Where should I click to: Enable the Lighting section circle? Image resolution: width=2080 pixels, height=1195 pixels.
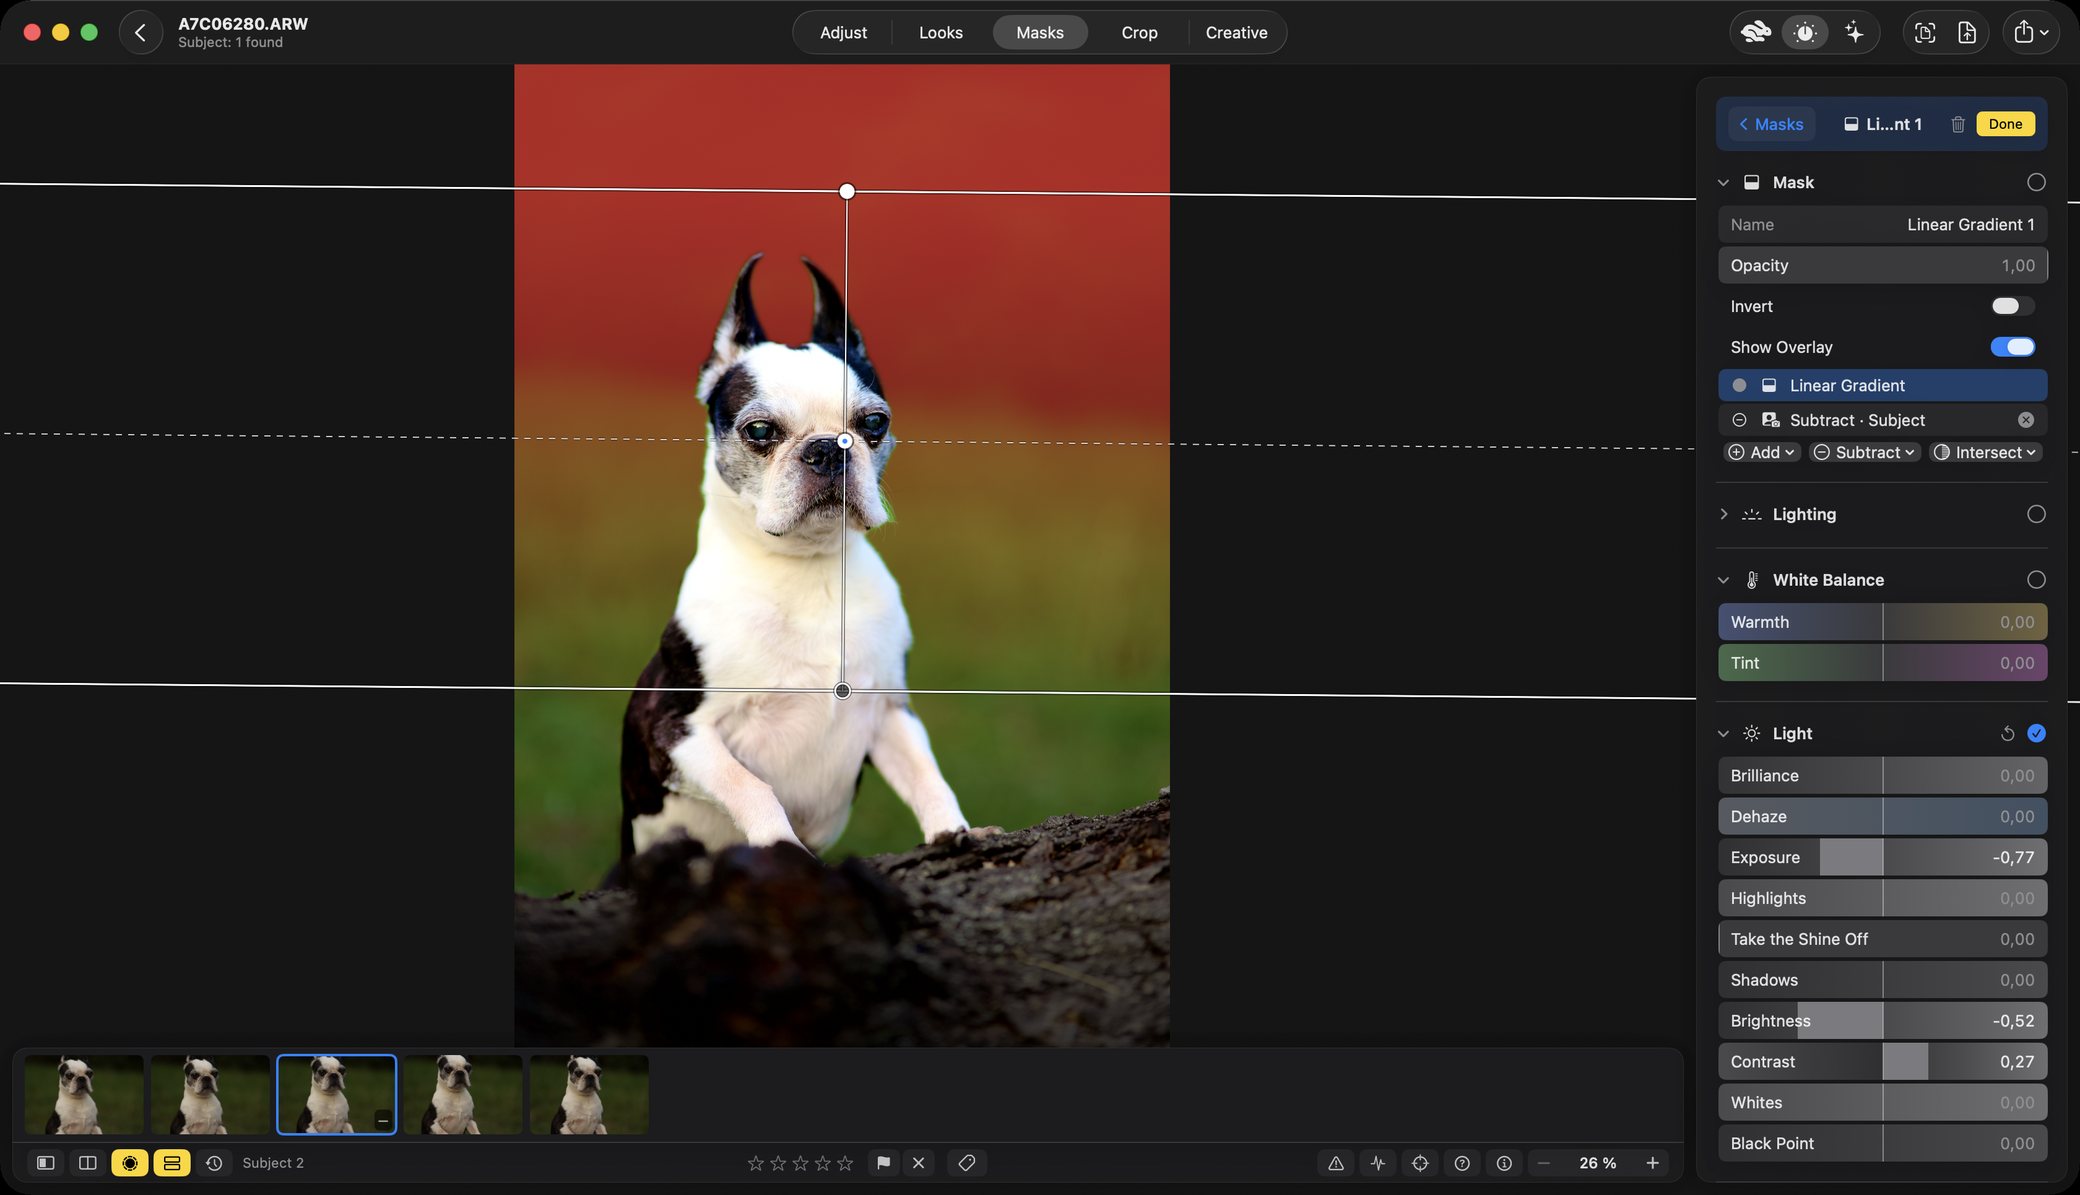2036,514
